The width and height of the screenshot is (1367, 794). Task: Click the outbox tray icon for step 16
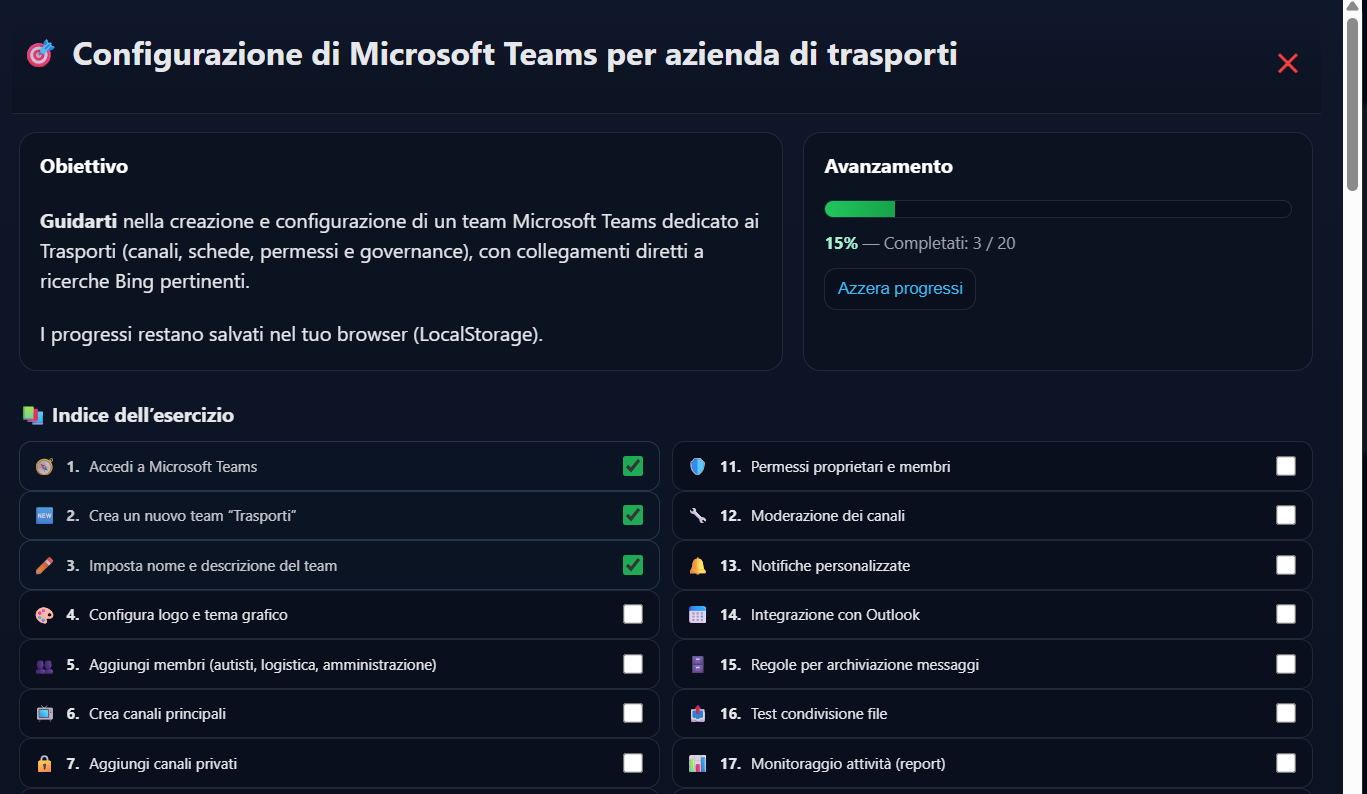coord(698,714)
